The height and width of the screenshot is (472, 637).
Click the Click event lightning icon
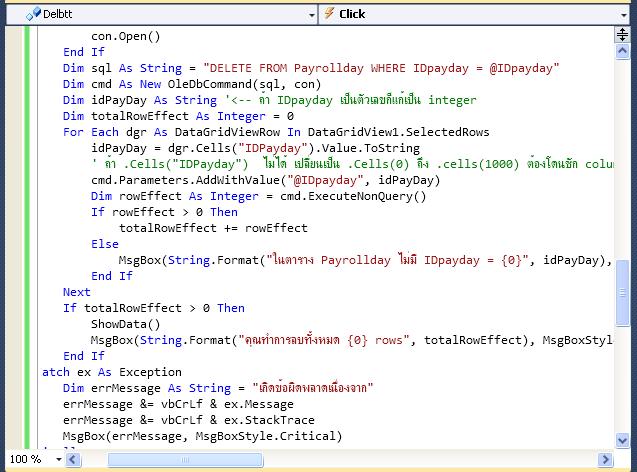tap(329, 14)
